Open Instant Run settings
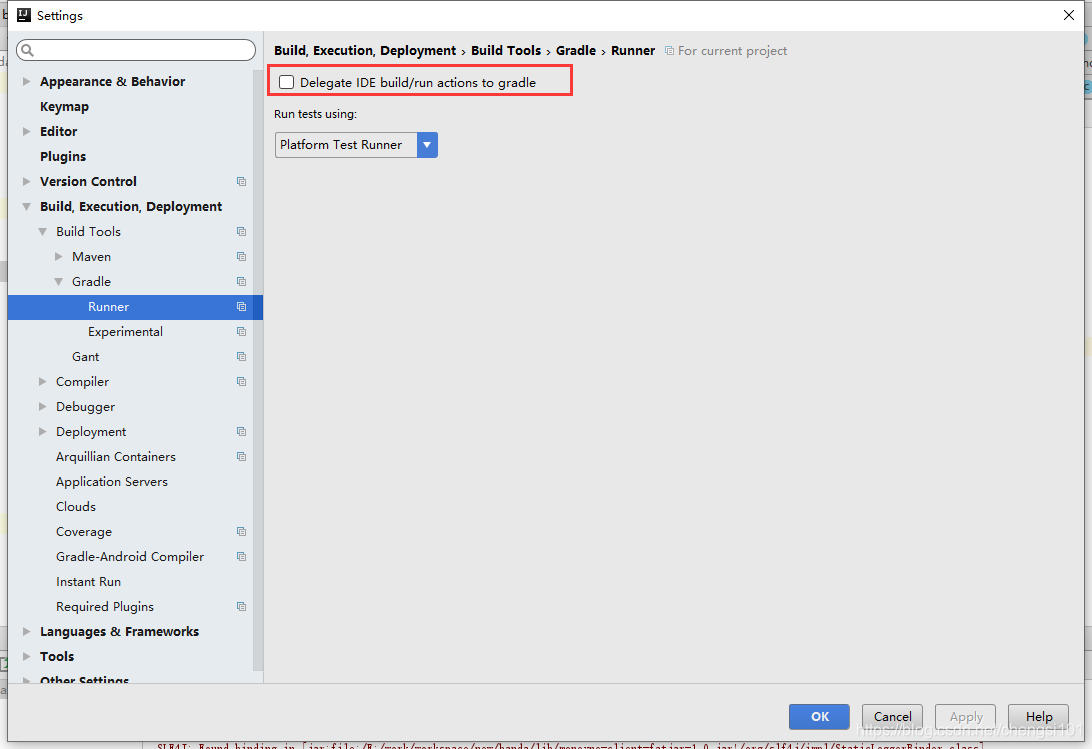 coord(88,582)
